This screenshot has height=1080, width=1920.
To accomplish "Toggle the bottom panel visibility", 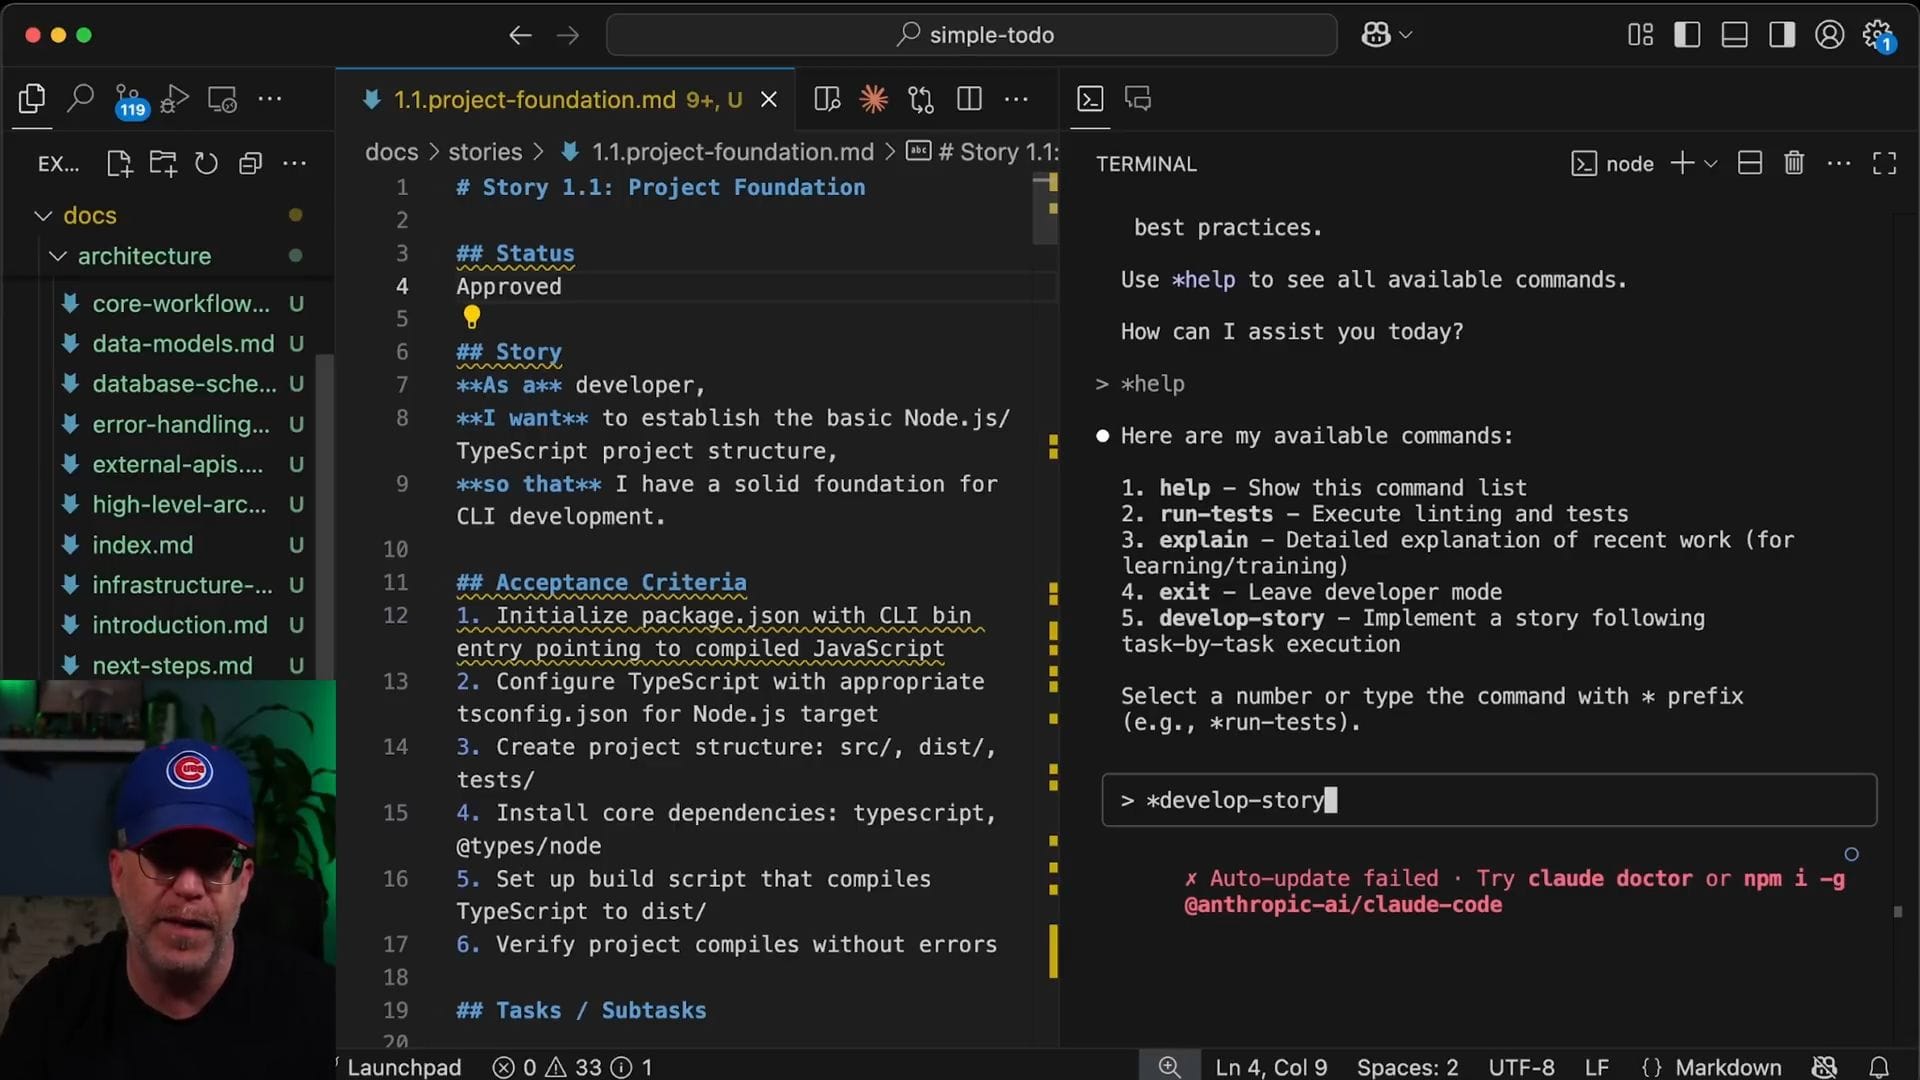I will point(1734,35).
